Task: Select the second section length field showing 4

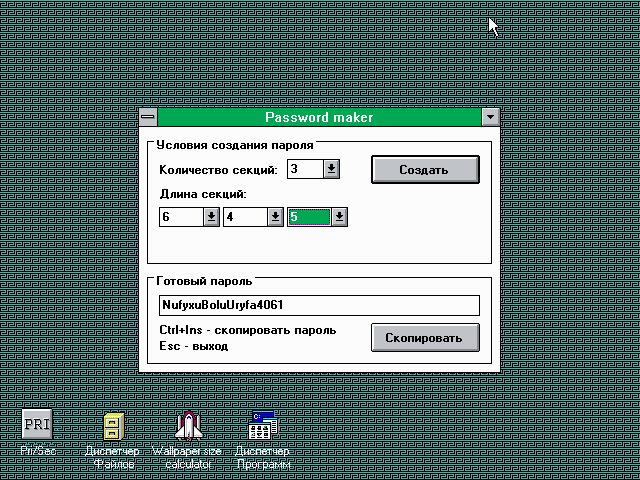Action: pos(245,216)
